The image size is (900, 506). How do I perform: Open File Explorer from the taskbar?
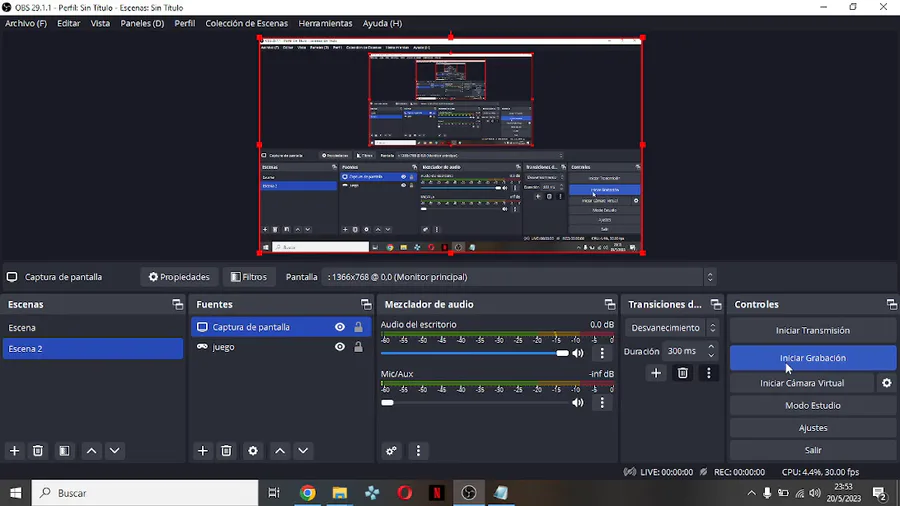[340, 493]
